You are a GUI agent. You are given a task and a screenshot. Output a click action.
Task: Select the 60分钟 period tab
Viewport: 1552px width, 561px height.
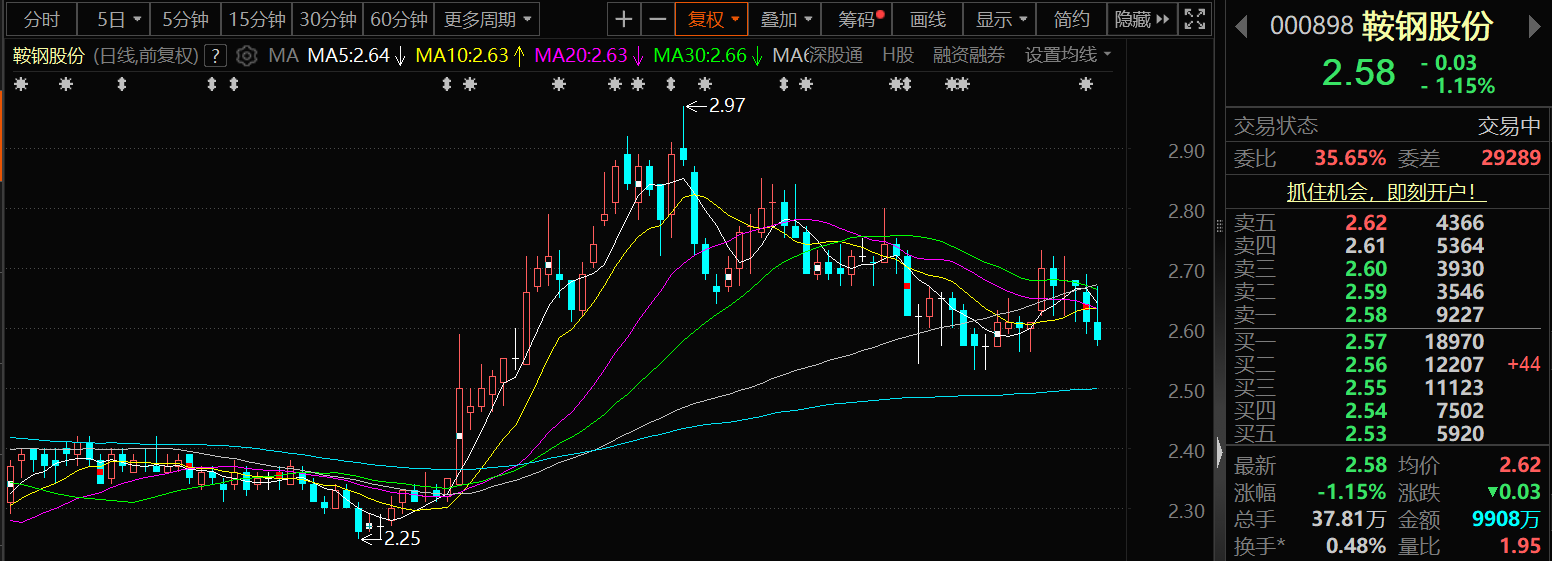click(x=398, y=19)
